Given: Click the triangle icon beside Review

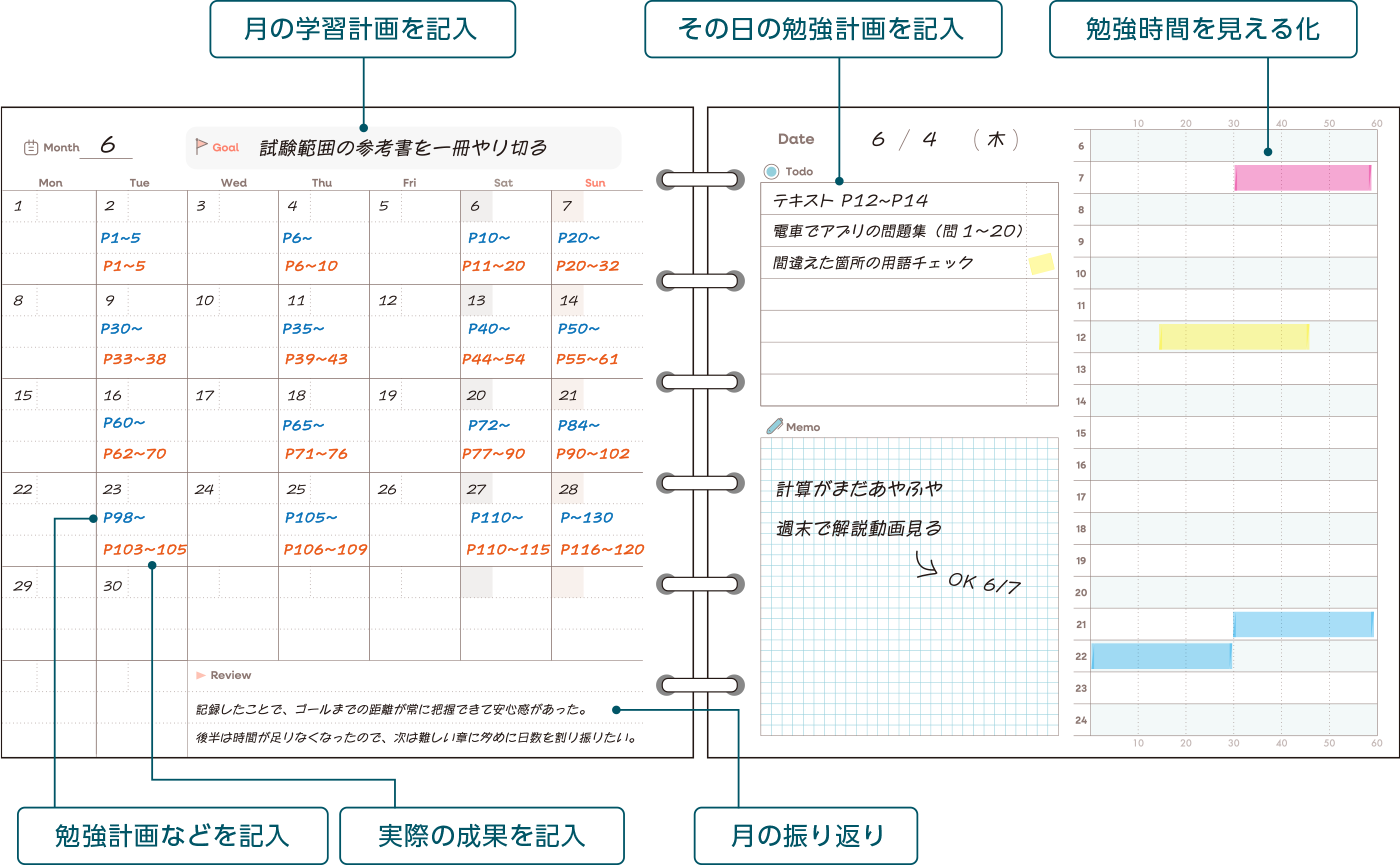Looking at the screenshot, I should coord(201,675).
